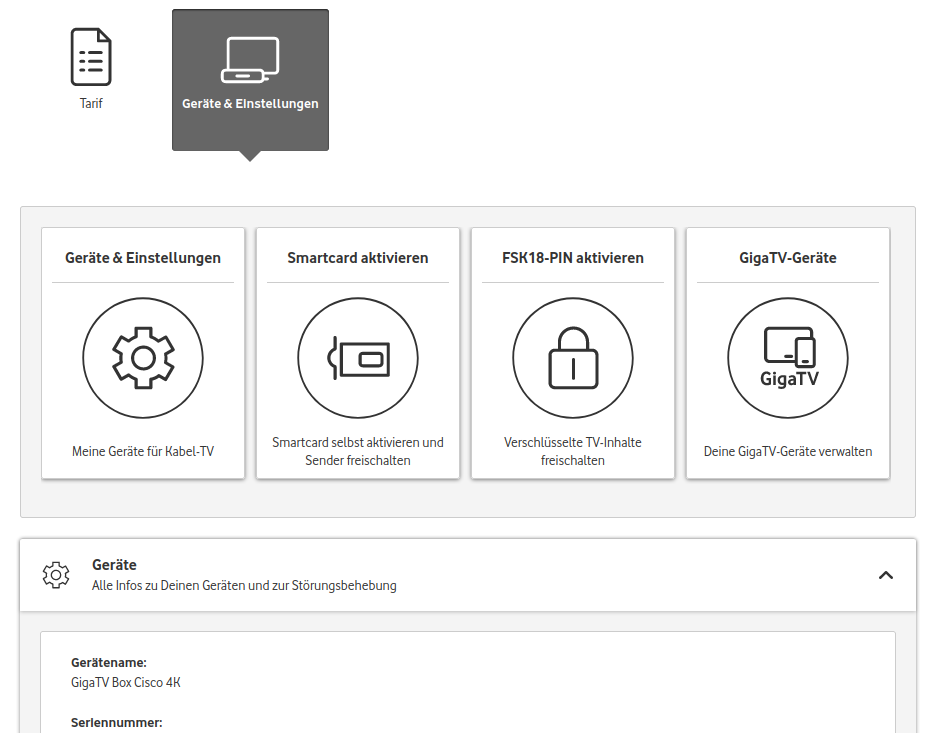Click the padlock icon in FSK18-PIN card
The image size is (930, 733).
[573, 358]
